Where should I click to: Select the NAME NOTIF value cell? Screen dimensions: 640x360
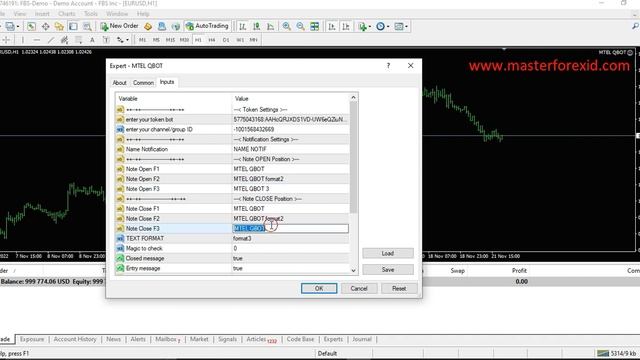[x=291, y=149]
